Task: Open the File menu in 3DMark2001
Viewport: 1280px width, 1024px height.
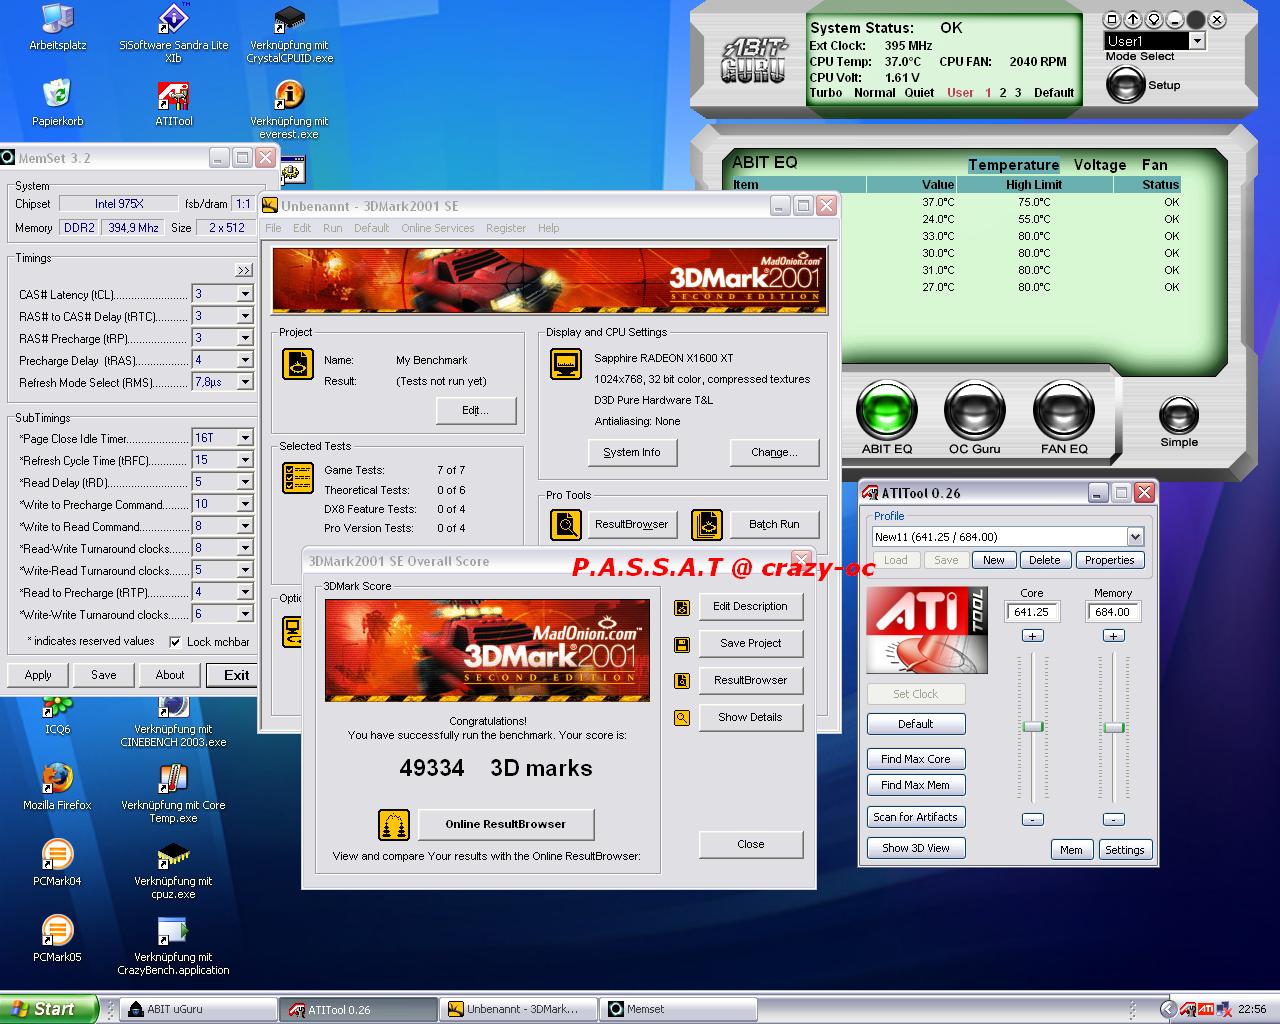Action: (273, 228)
